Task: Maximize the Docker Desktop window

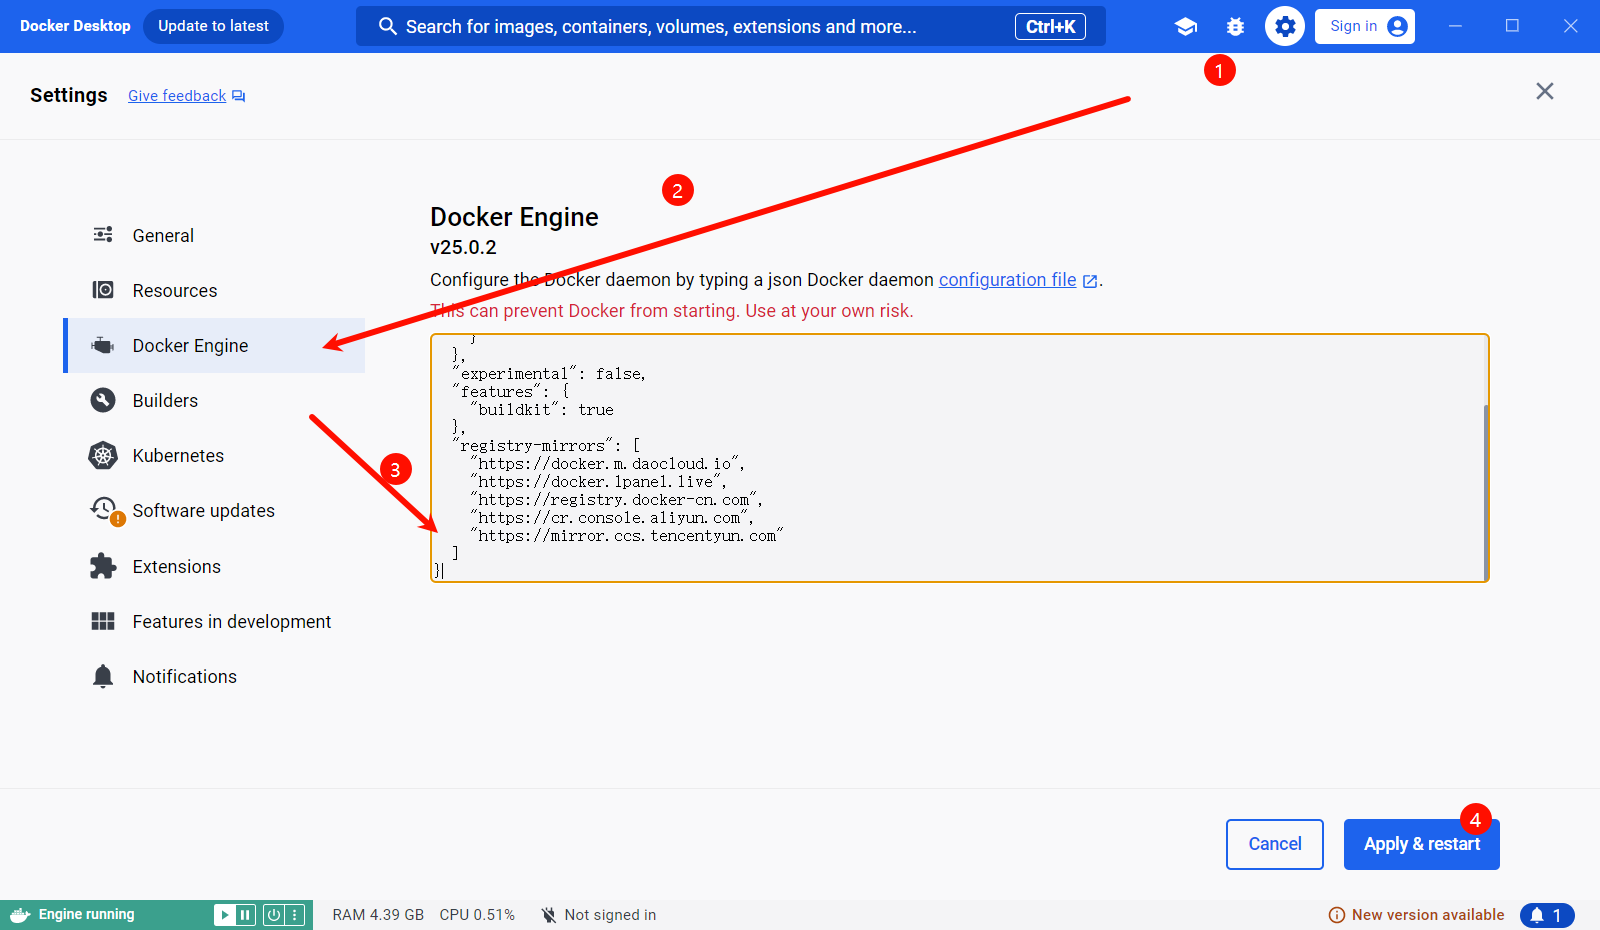Action: (x=1512, y=26)
